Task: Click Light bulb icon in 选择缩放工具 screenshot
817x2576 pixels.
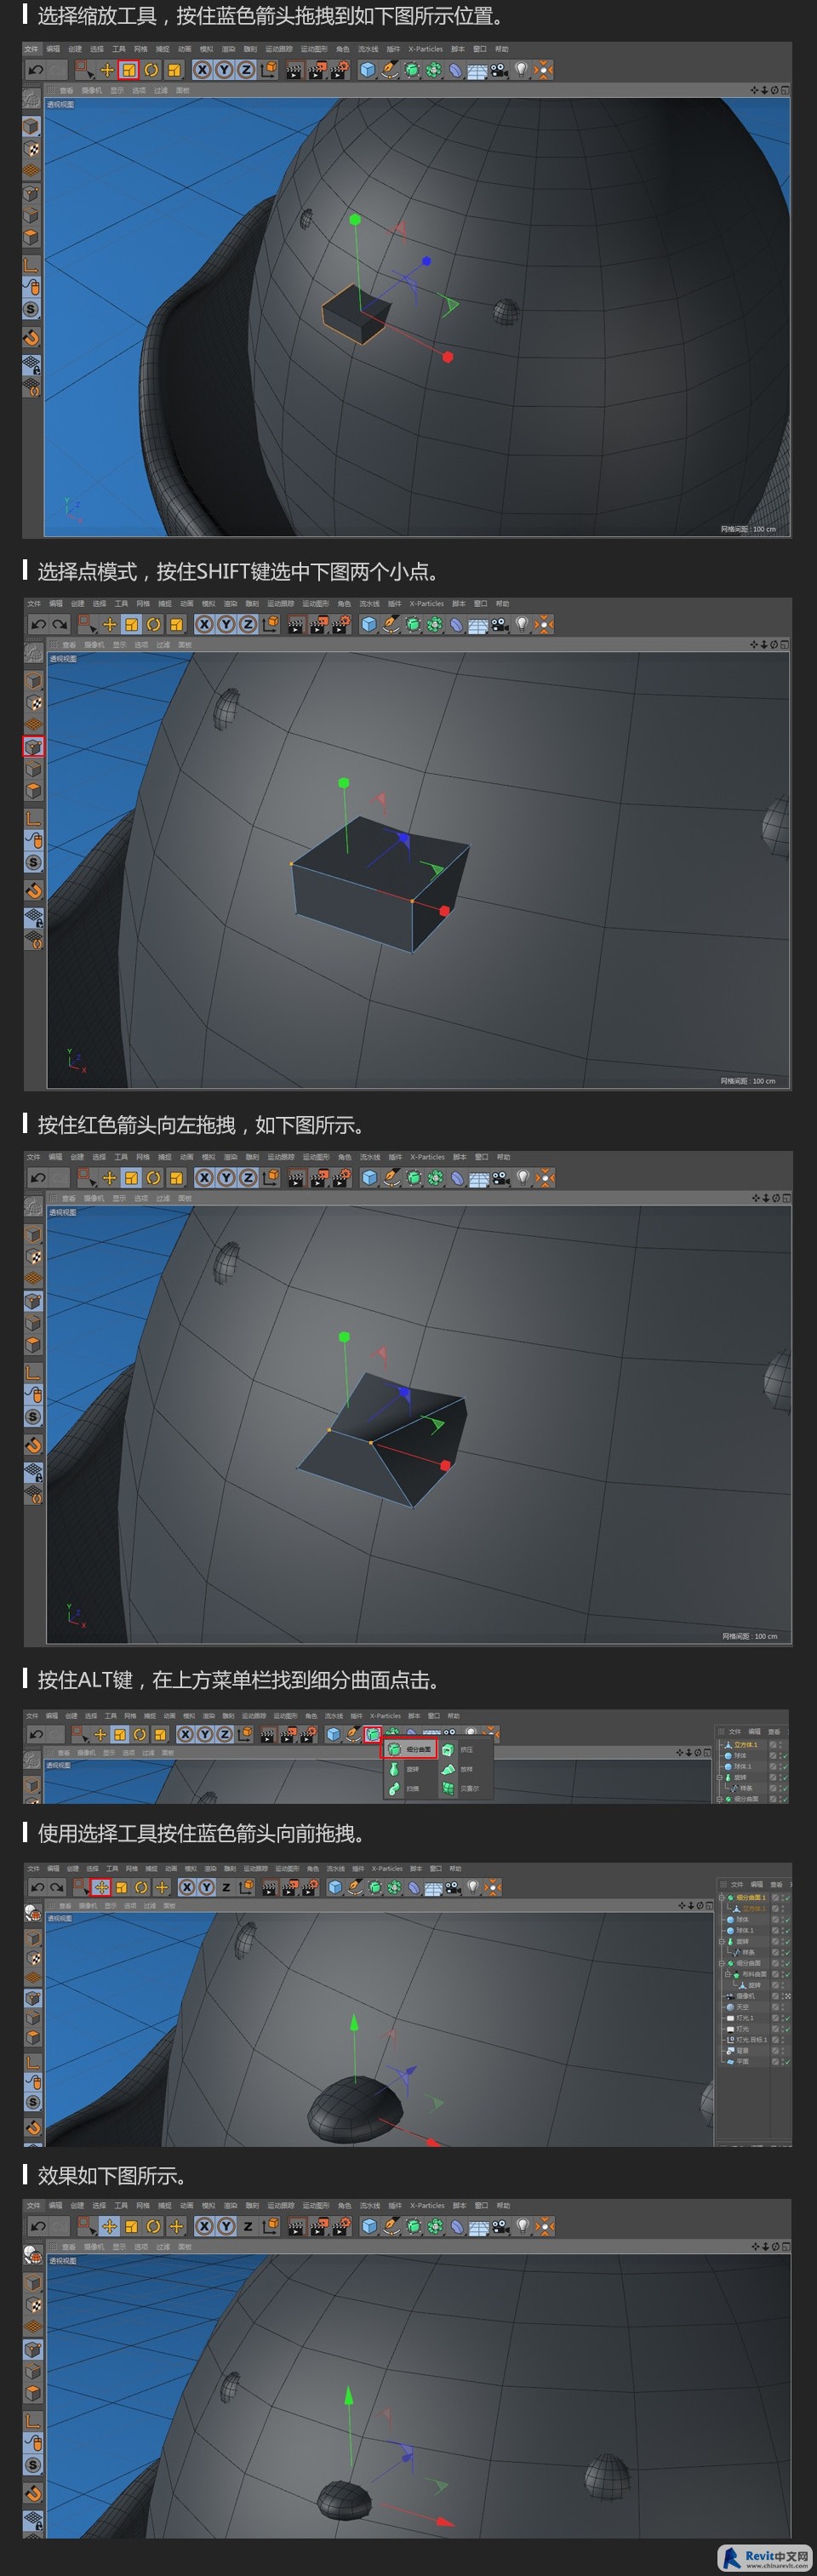Action: click(x=521, y=70)
